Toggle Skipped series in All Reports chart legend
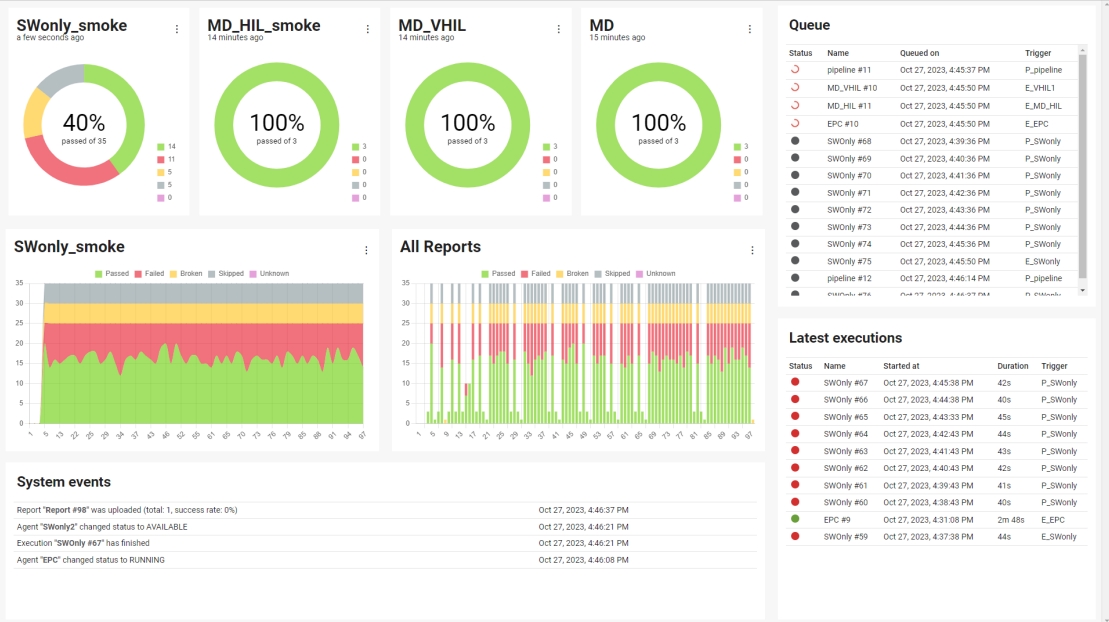 [x=612, y=274]
